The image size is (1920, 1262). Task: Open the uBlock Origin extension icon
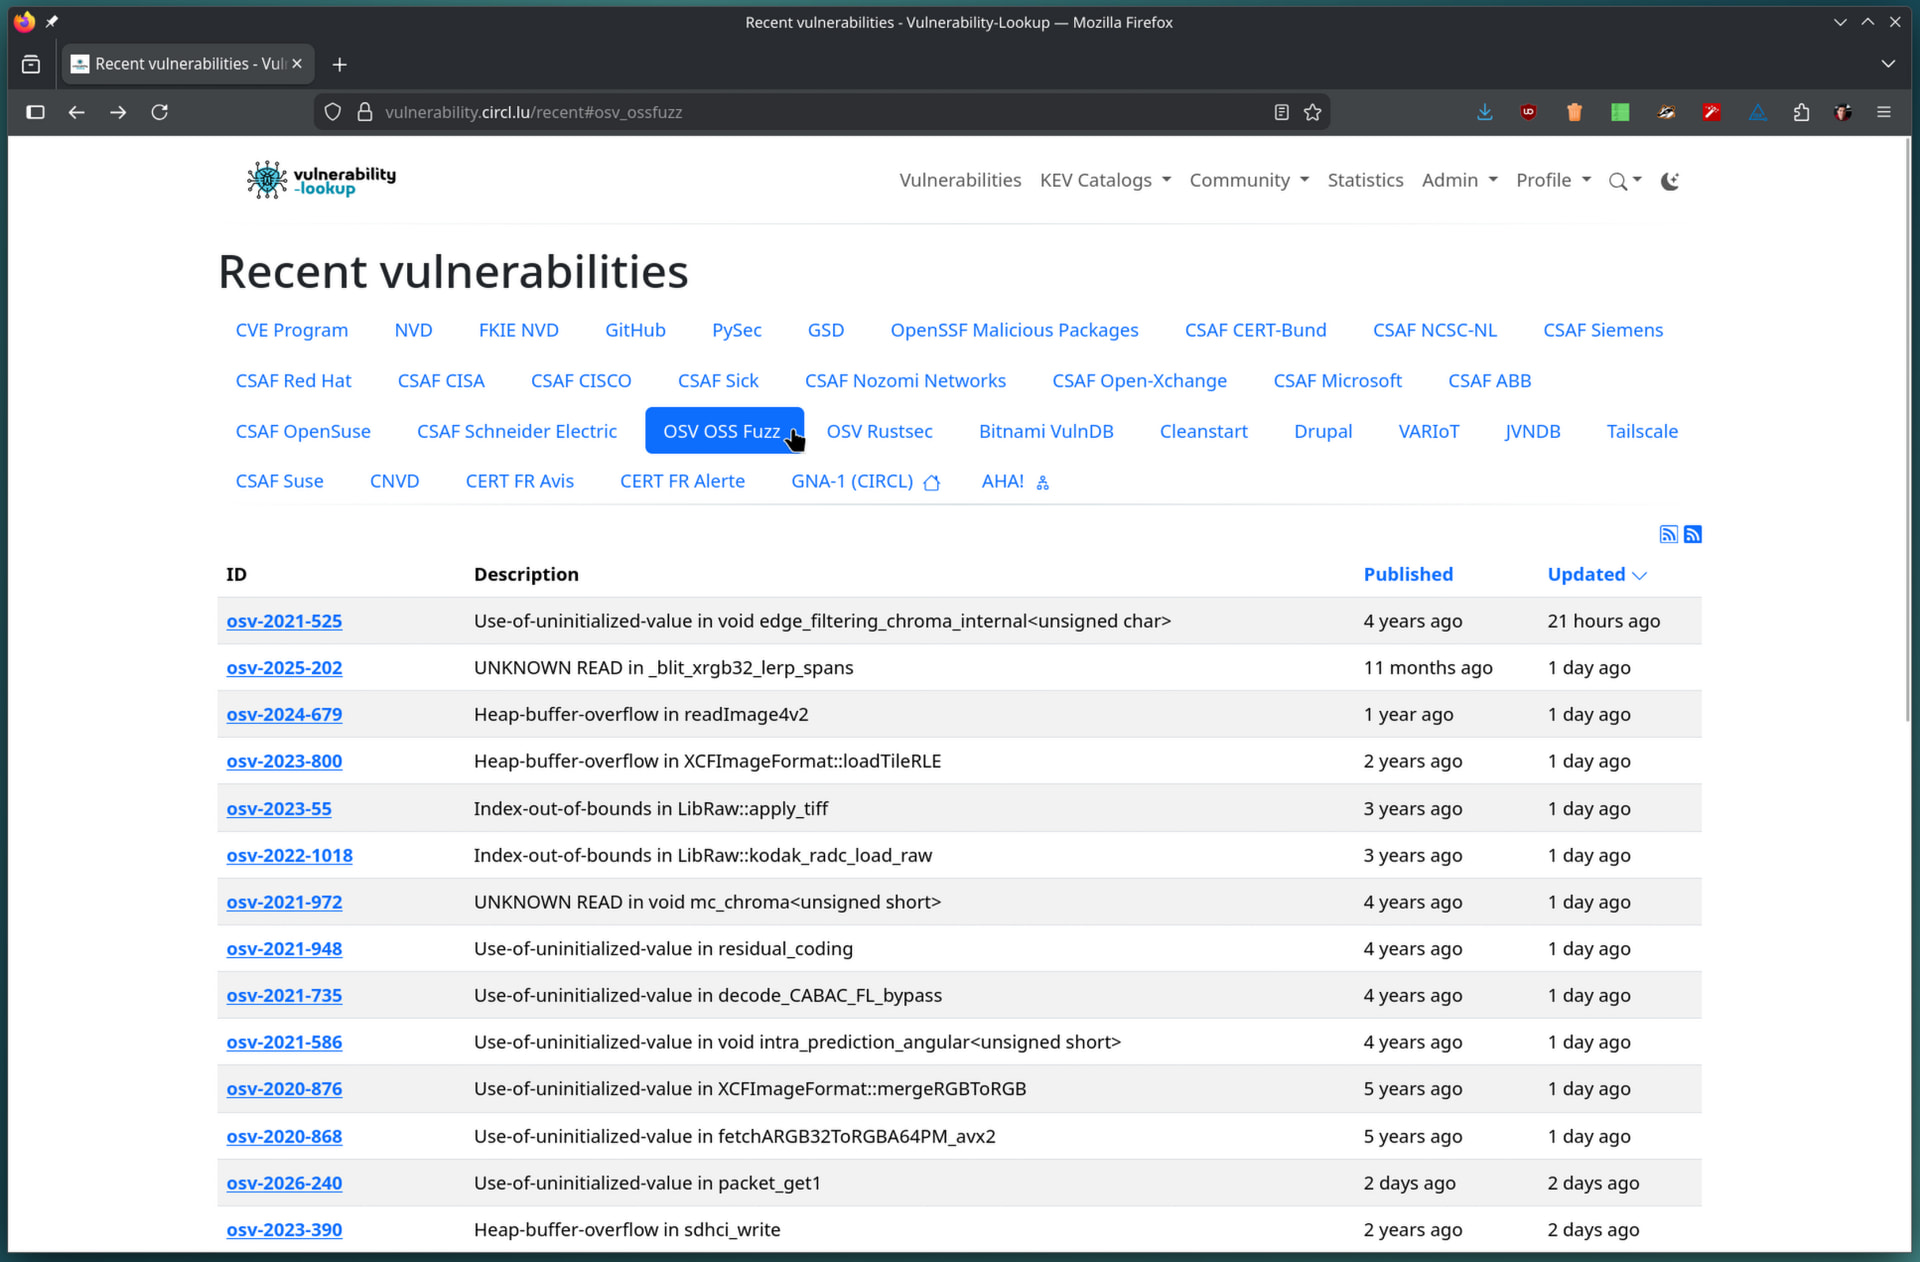[1528, 112]
